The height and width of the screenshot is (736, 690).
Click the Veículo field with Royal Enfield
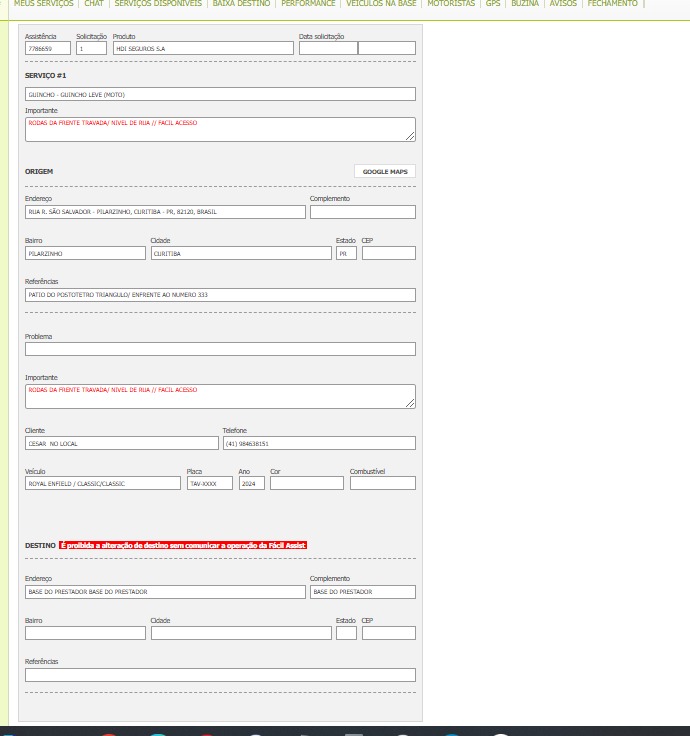tap(103, 483)
